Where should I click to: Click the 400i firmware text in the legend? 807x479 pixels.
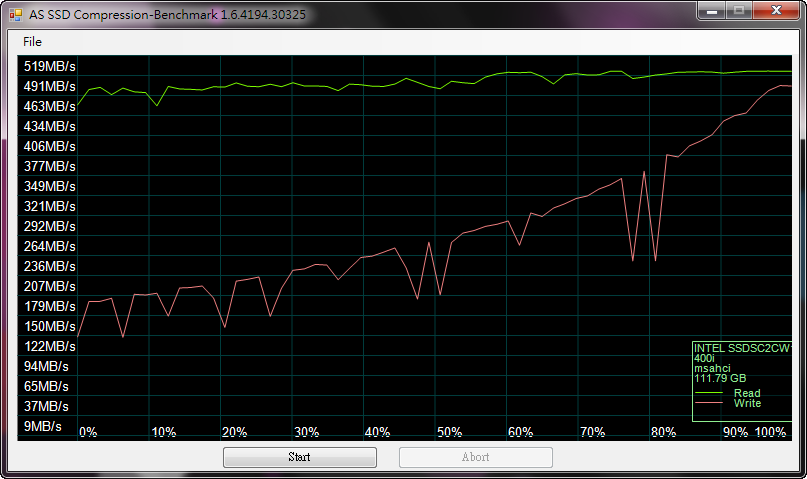704,358
